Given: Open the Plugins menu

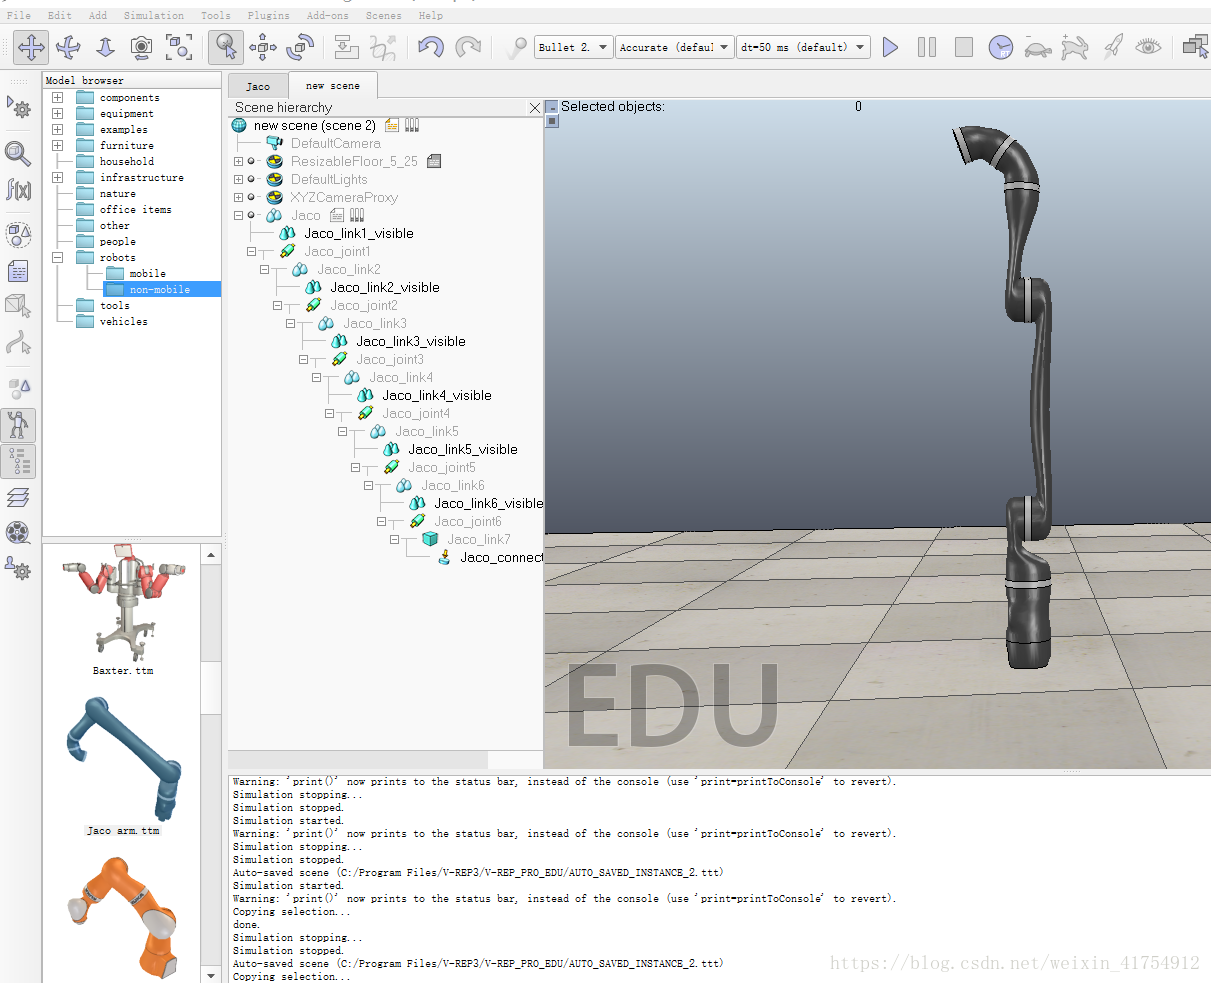Looking at the screenshot, I should click(268, 15).
